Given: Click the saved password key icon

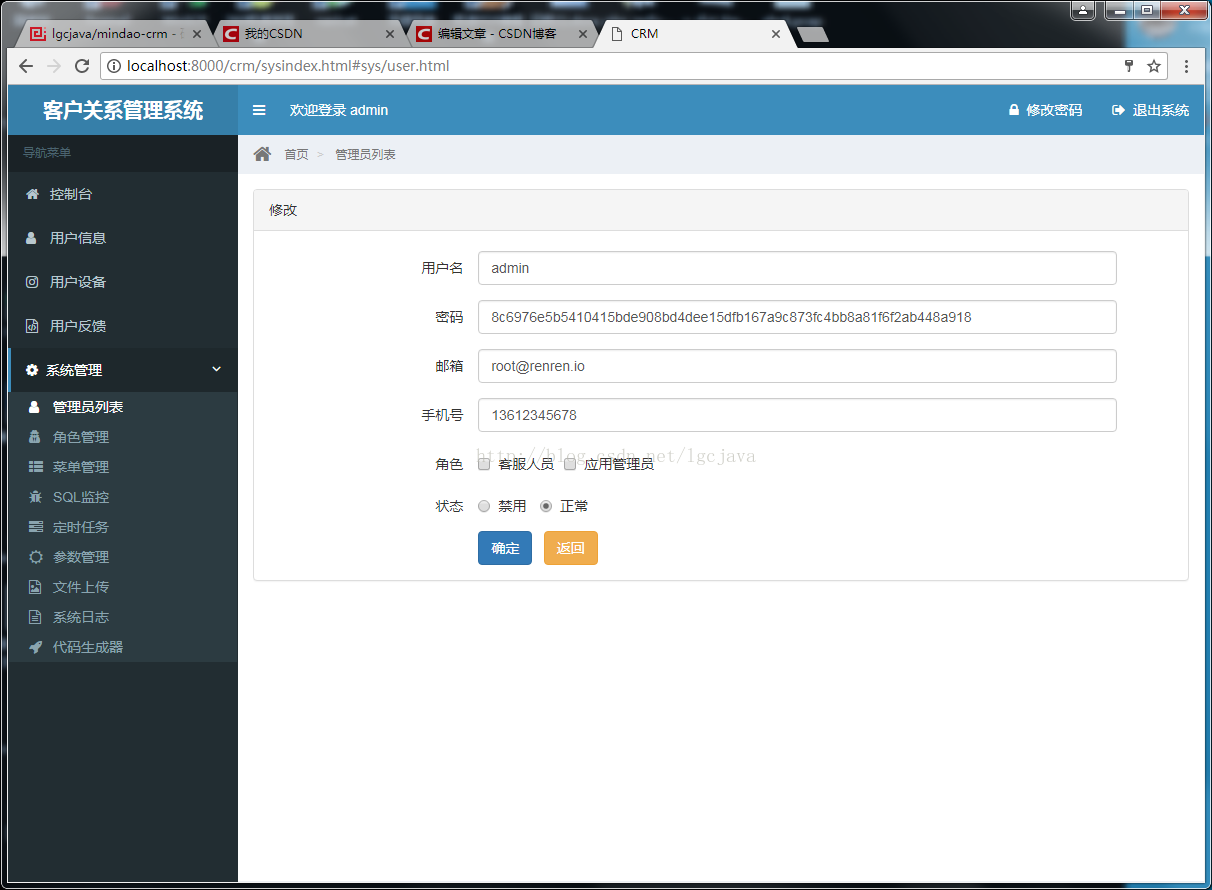Looking at the screenshot, I should [1129, 66].
